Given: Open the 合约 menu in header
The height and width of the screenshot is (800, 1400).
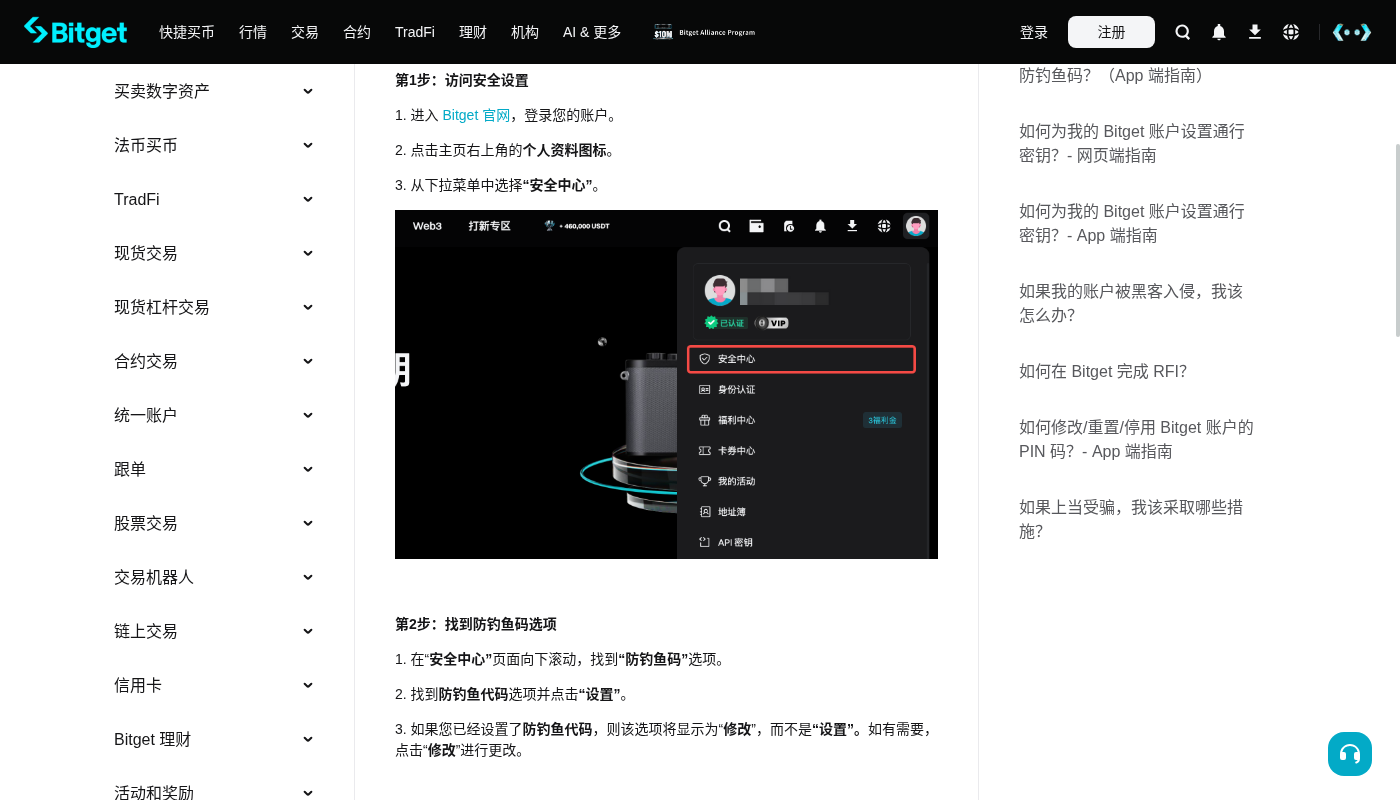Looking at the screenshot, I should (357, 32).
